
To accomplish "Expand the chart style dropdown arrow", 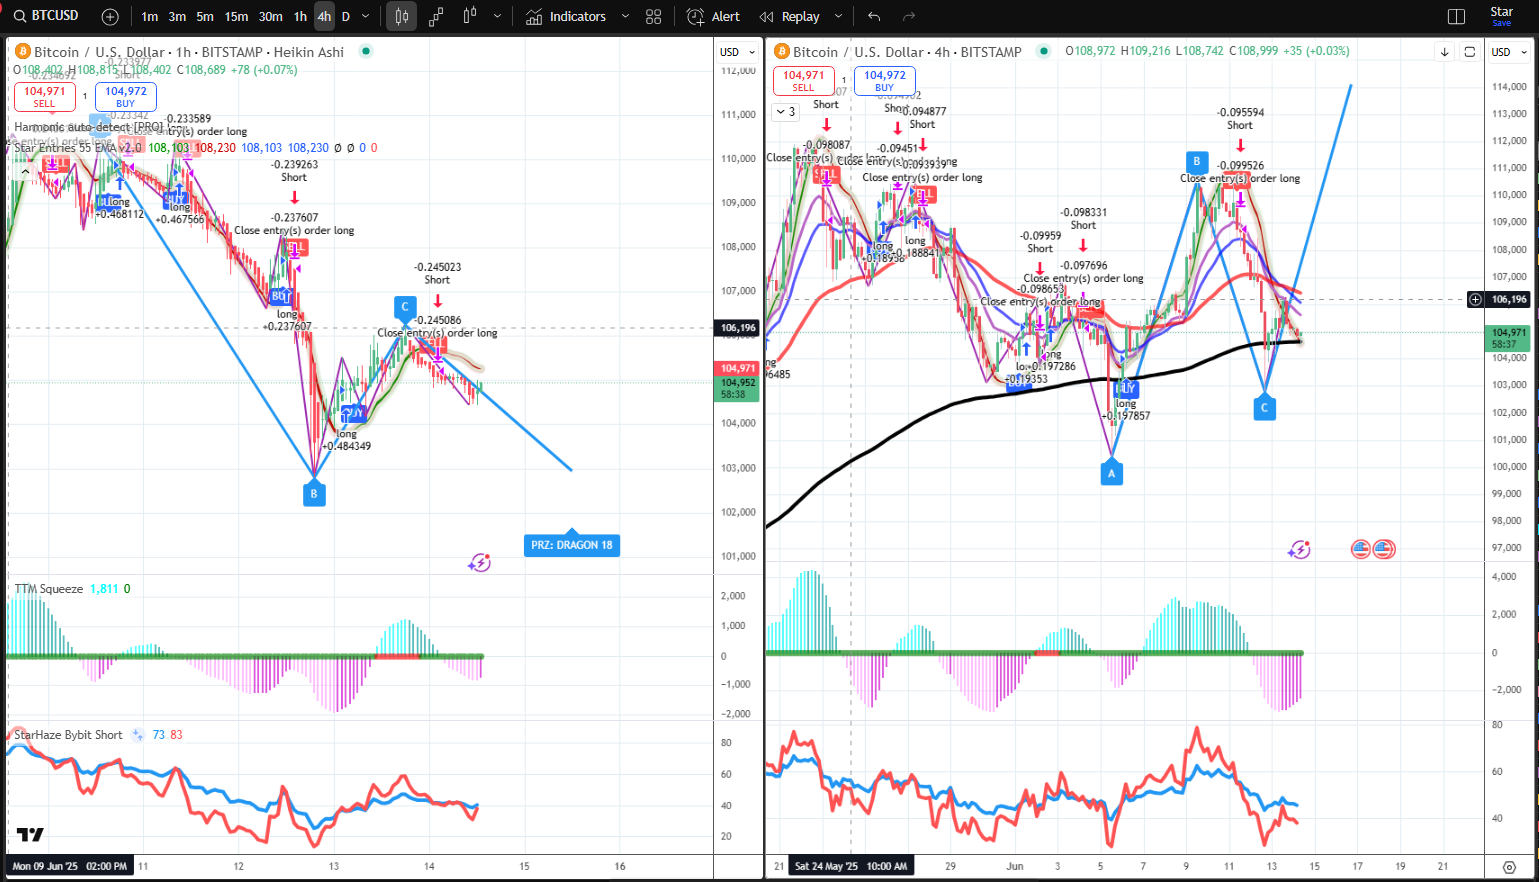I will pos(497,17).
